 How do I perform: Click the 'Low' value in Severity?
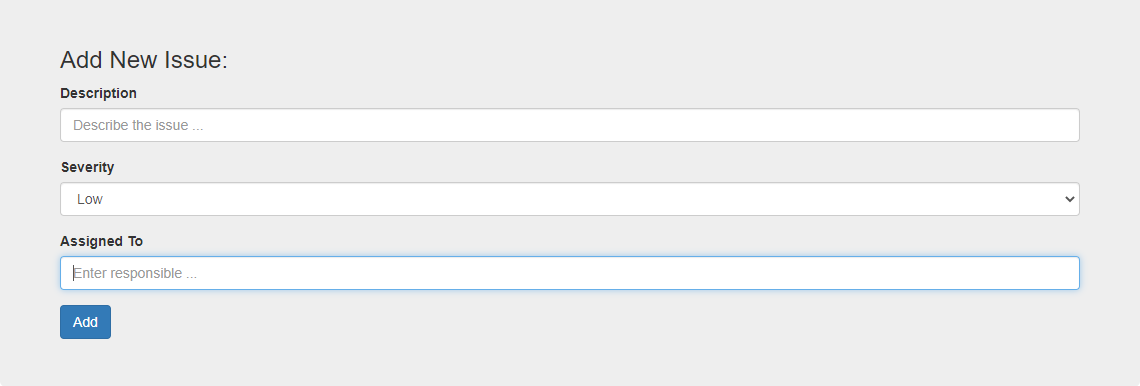coord(89,199)
